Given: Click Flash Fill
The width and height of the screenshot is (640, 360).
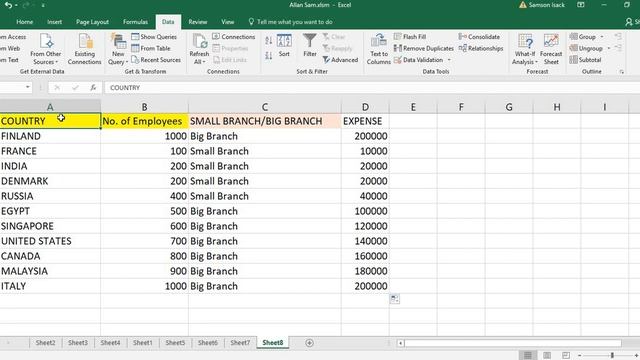Looking at the screenshot, I should tap(410, 37).
